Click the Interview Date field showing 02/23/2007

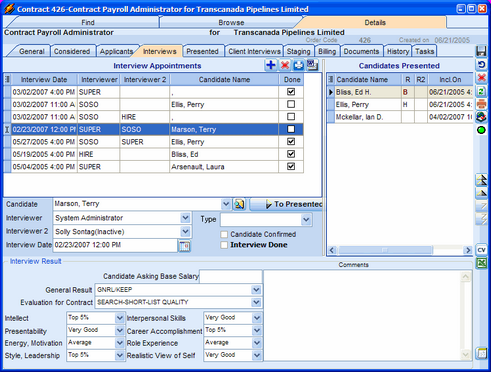coord(115,245)
